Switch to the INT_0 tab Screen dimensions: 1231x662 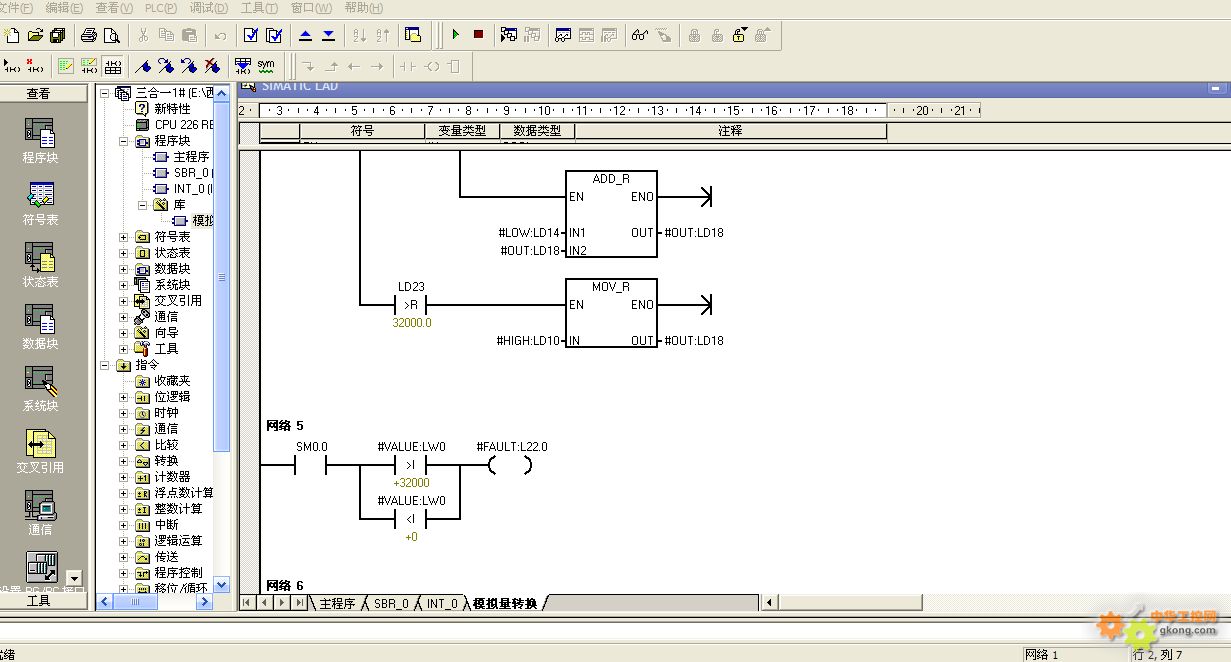click(x=442, y=603)
